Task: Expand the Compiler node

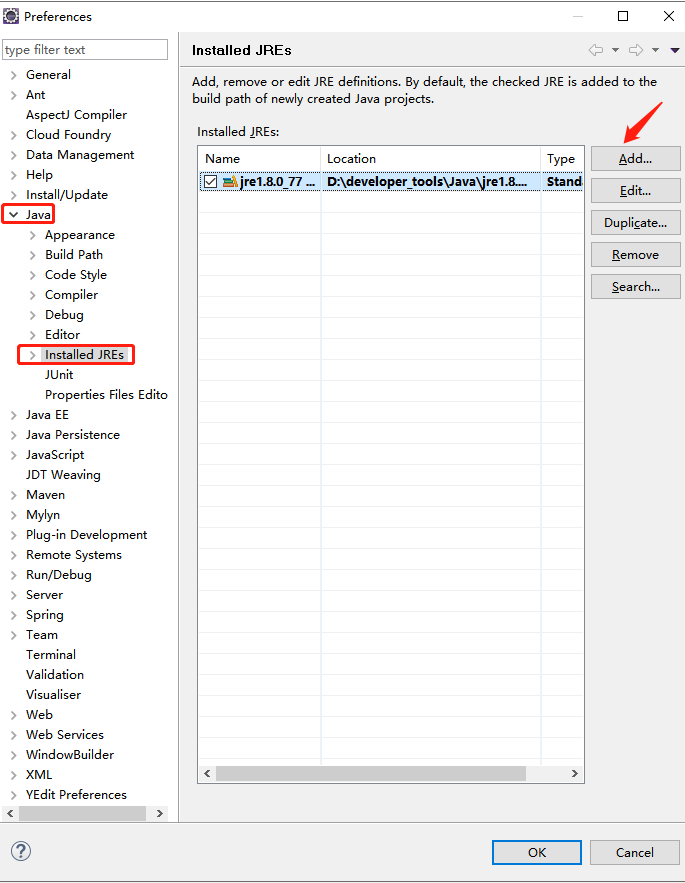Action: (33, 295)
